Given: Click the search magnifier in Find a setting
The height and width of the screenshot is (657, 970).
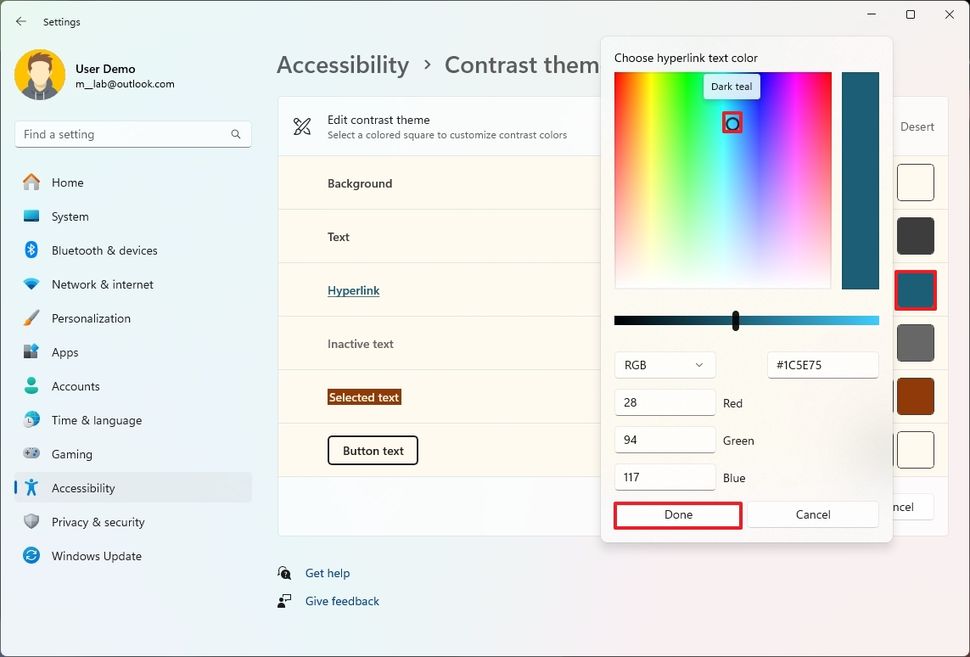Looking at the screenshot, I should pyautogui.click(x=235, y=133).
